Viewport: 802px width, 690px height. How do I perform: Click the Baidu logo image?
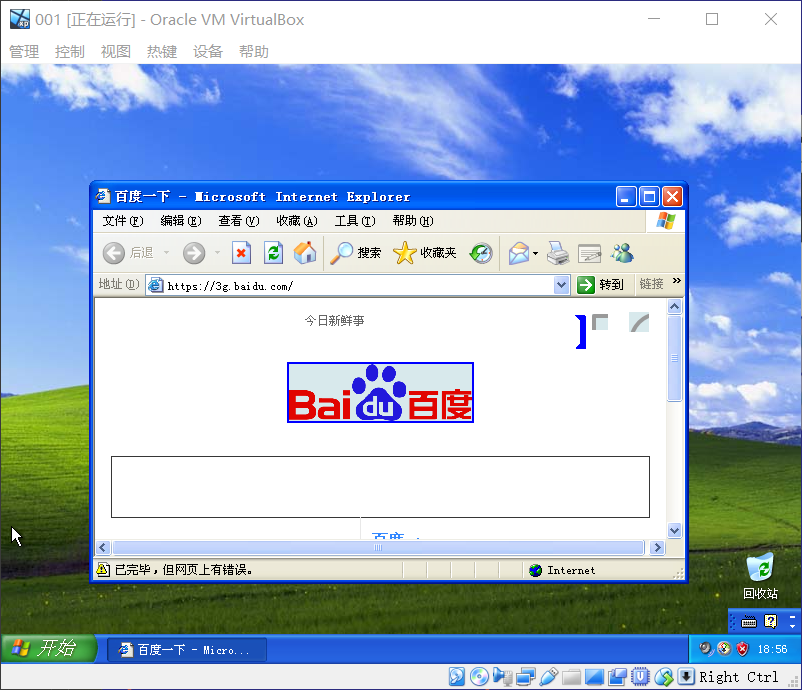pos(380,392)
